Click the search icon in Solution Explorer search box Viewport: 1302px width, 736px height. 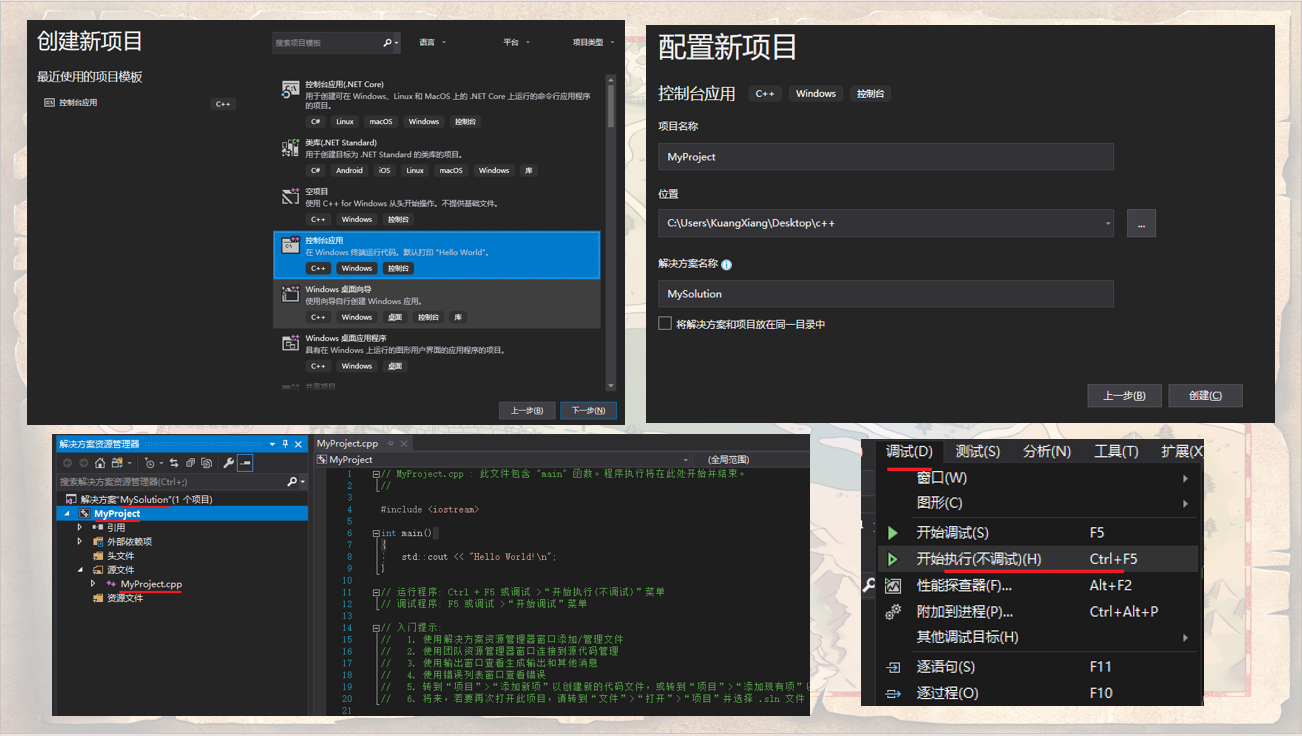(x=292, y=482)
